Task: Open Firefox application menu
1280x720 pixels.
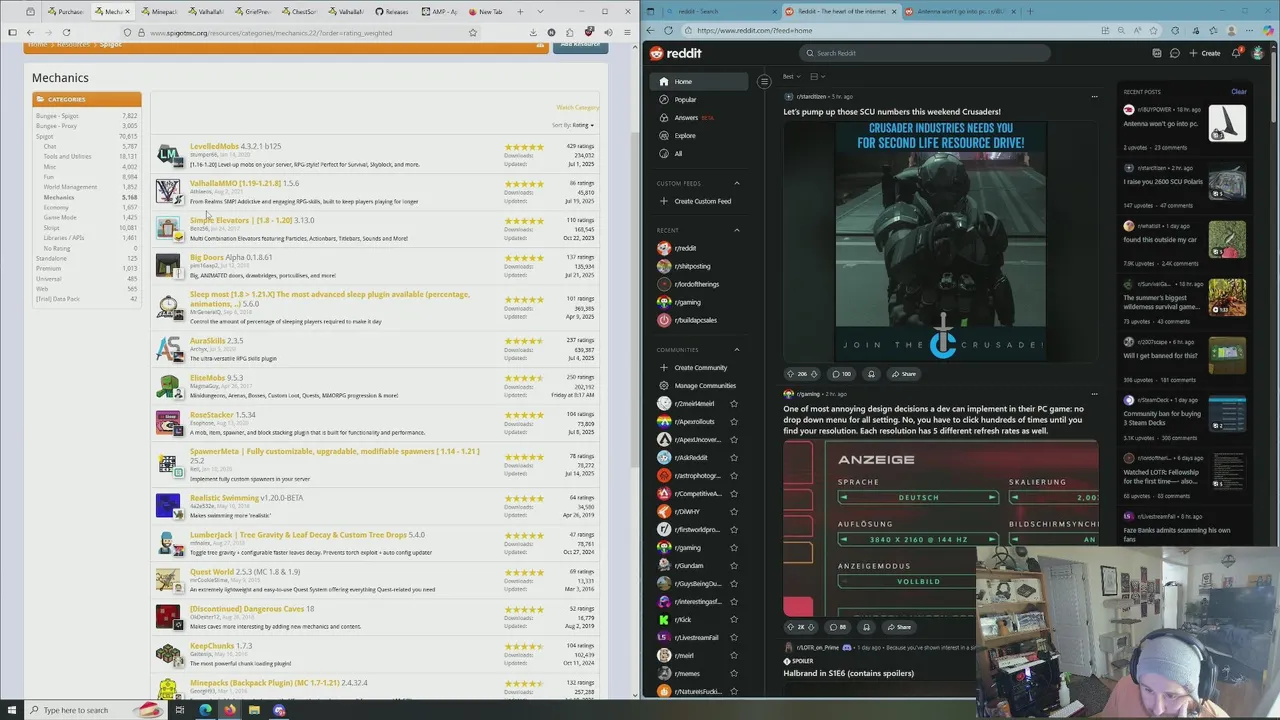Action: [x=625, y=32]
